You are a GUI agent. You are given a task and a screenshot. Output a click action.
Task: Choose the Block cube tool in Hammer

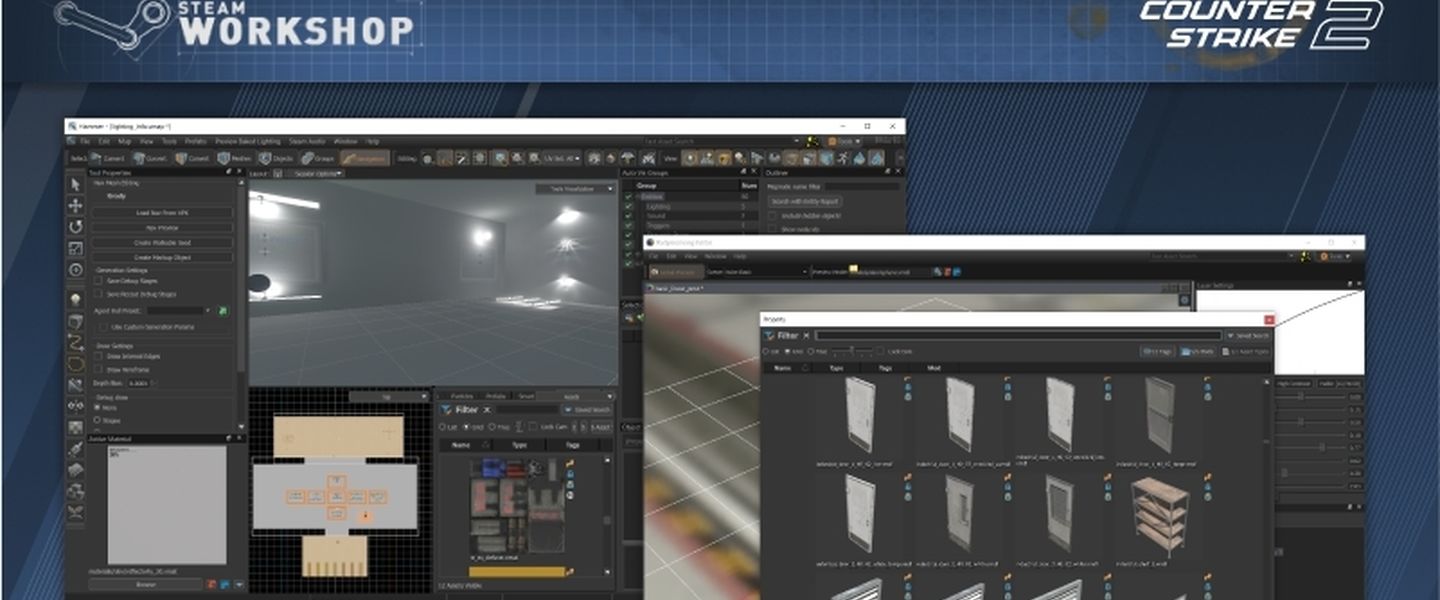[x=75, y=321]
